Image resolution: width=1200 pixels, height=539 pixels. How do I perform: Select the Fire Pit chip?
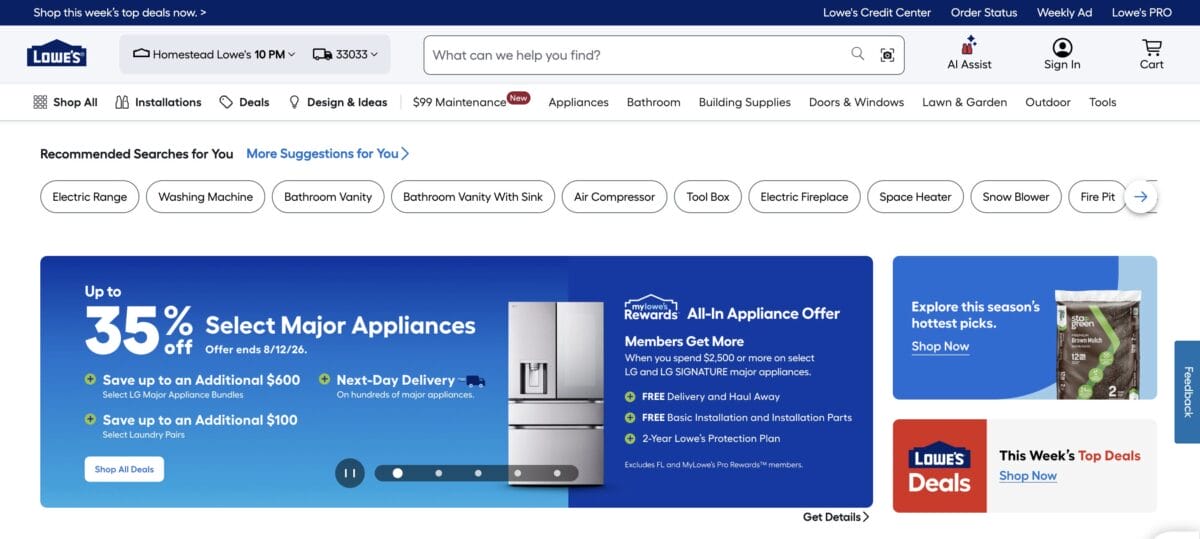coord(1096,197)
